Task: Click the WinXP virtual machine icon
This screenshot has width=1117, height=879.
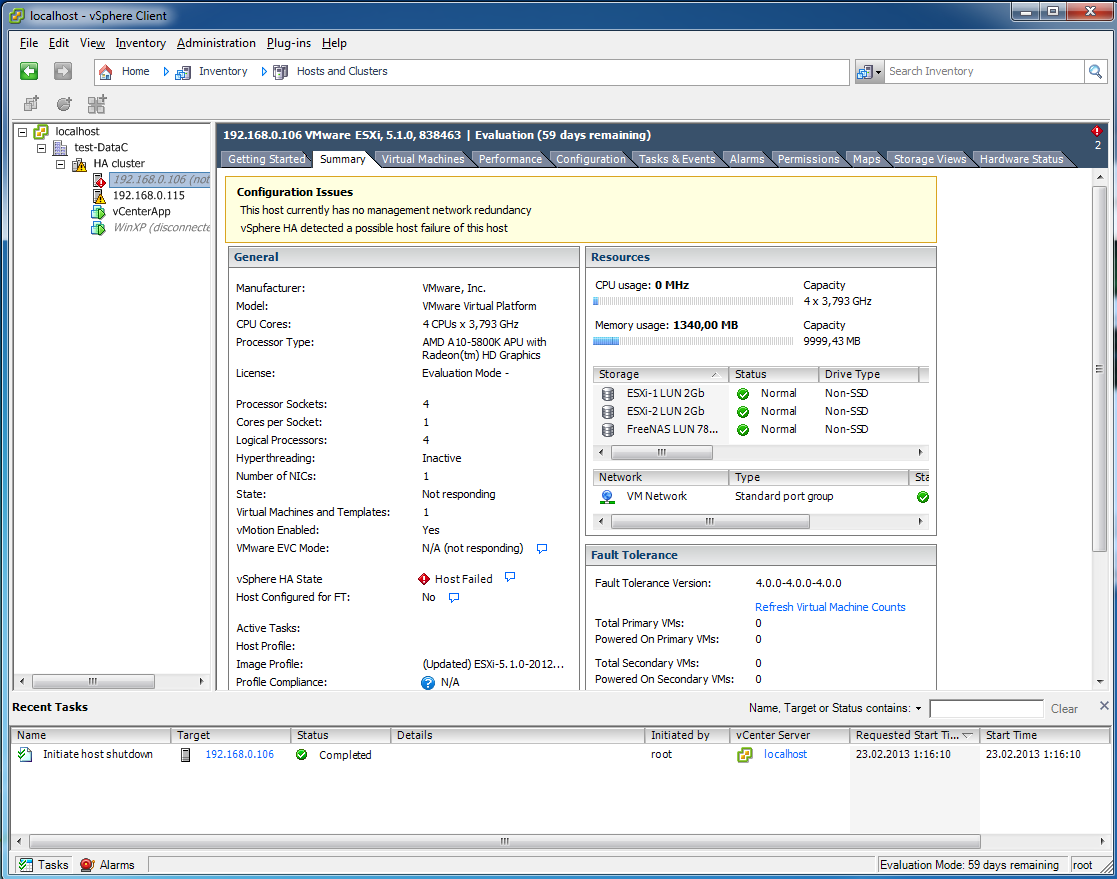Action: (x=98, y=228)
